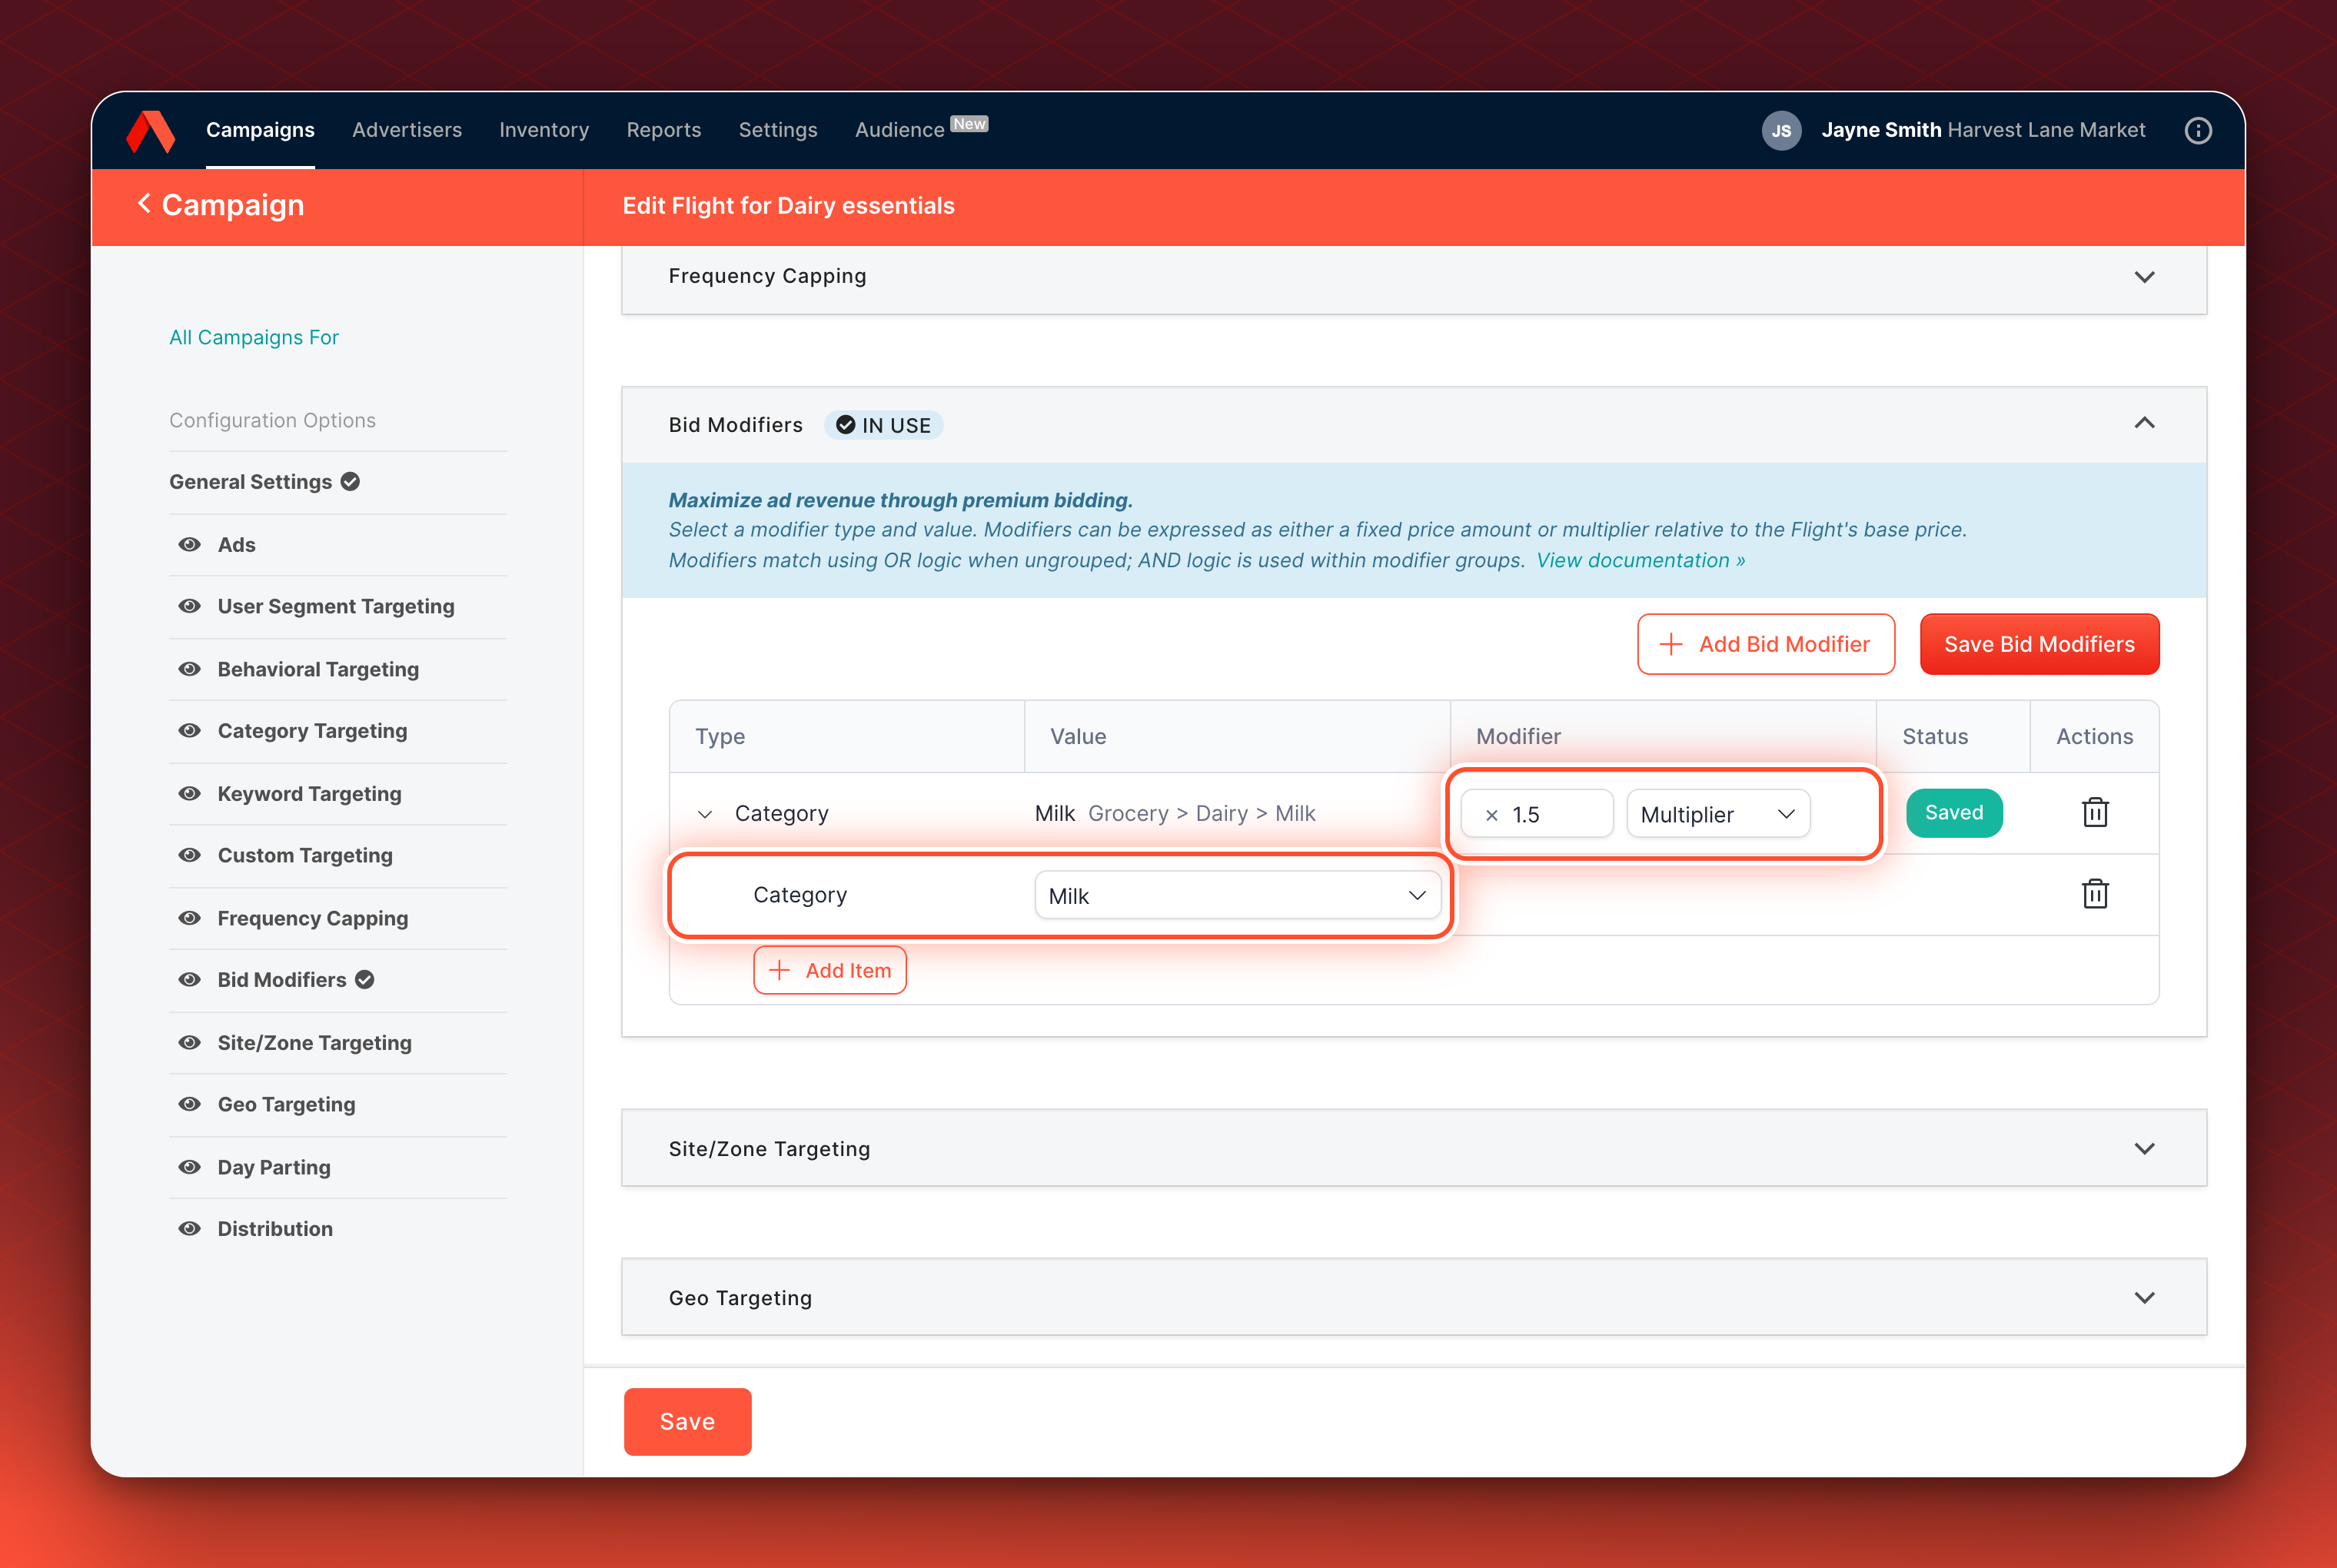Collapse the Category modifier row chevron
This screenshot has height=1568, width=2337.
coord(705,814)
